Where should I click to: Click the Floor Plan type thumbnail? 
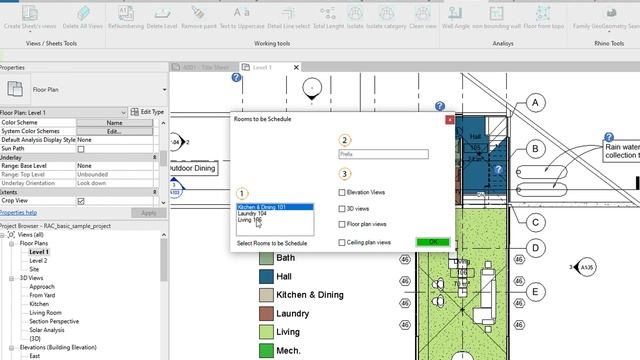pos(15,89)
